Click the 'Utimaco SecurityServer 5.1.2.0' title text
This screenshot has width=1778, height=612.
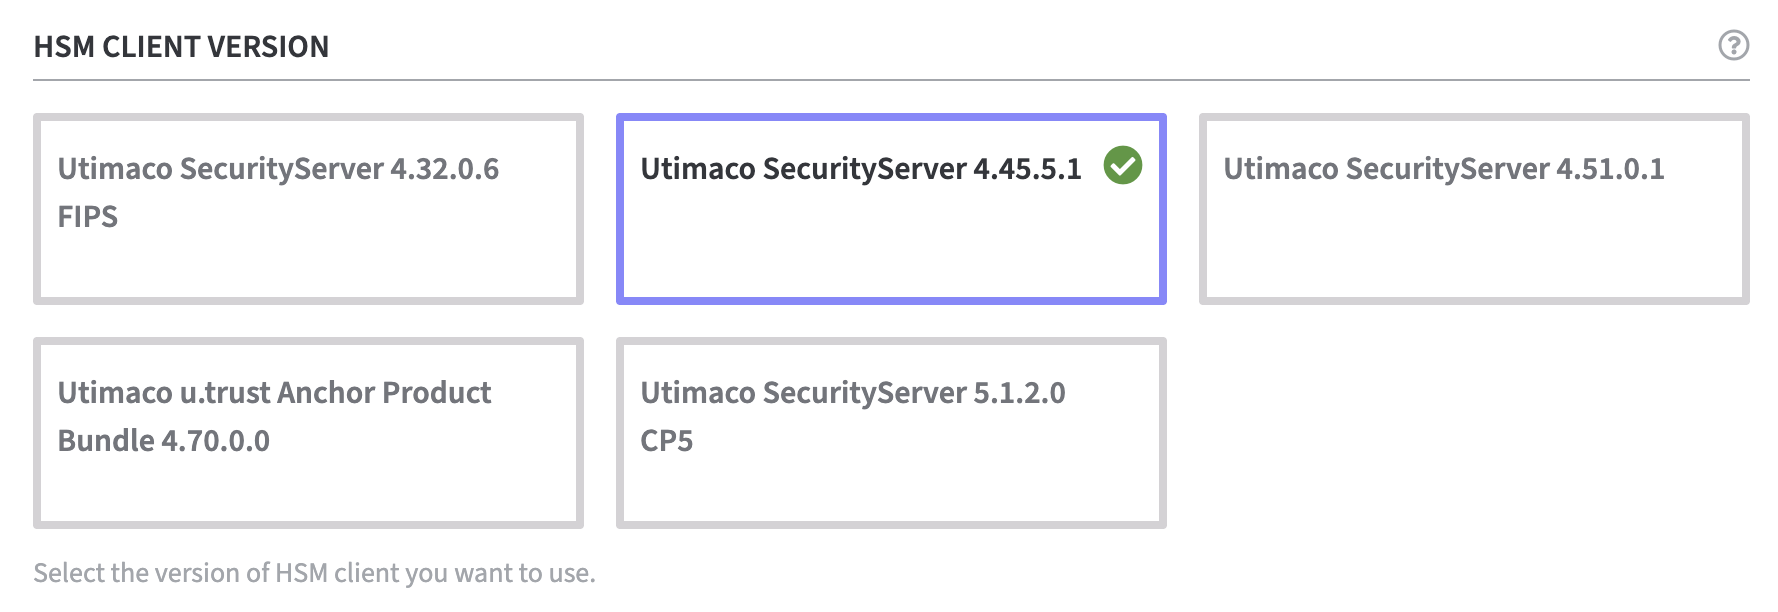coord(853,393)
